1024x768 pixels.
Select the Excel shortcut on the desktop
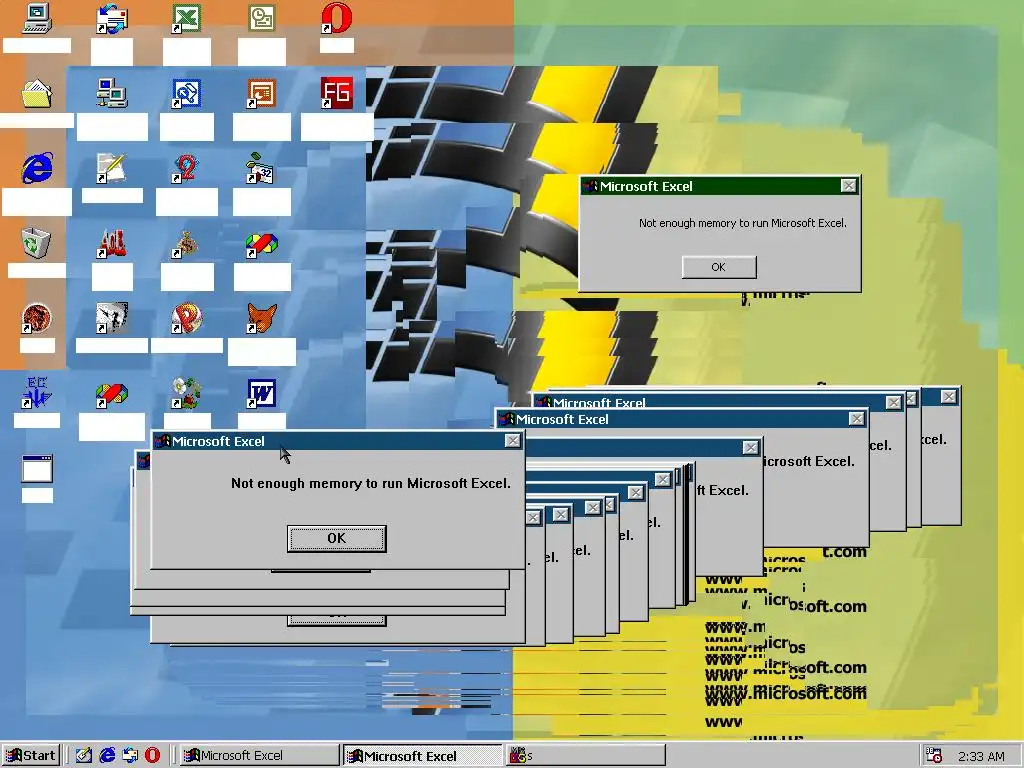[186, 18]
